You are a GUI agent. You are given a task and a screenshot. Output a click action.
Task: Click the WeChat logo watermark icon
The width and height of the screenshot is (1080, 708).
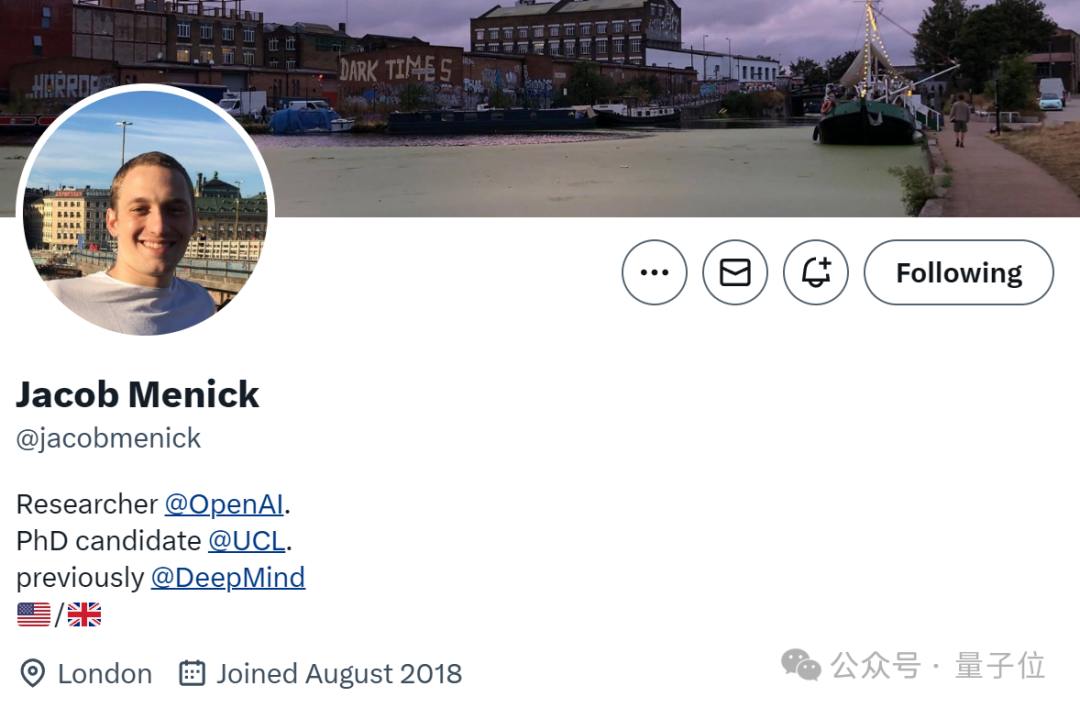click(x=801, y=664)
